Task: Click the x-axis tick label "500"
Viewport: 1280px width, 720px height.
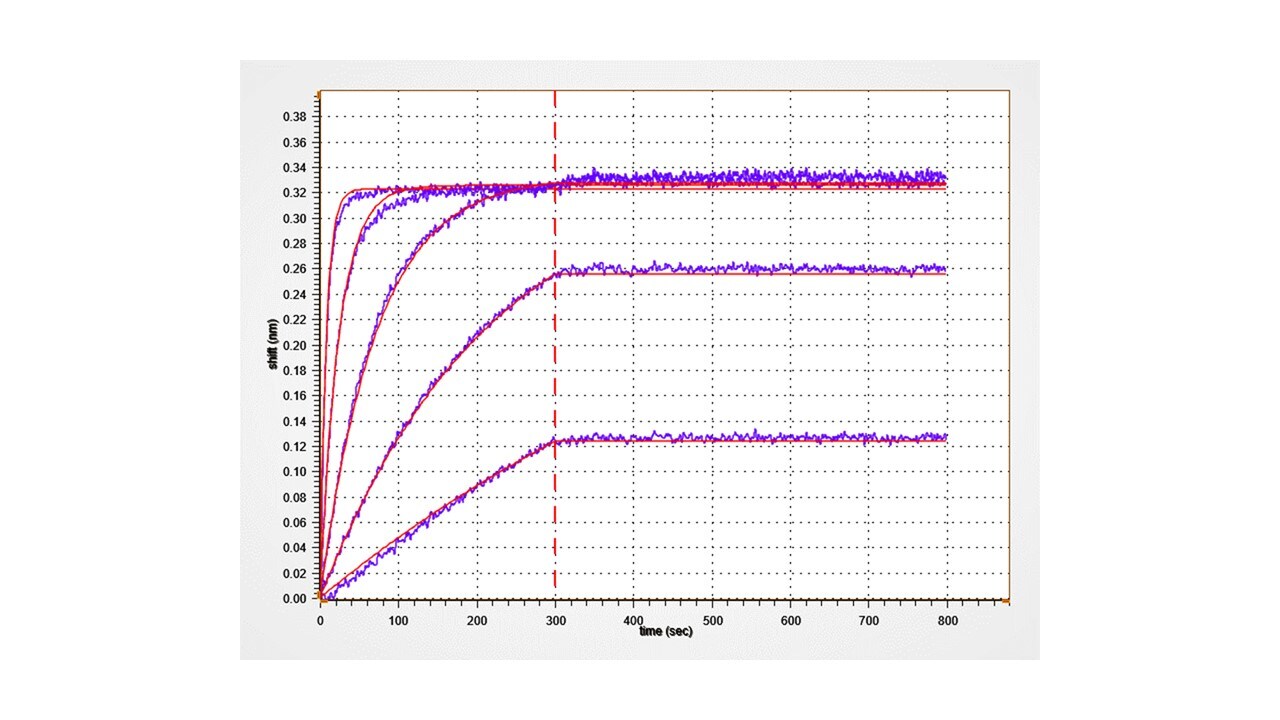Action: [712, 620]
